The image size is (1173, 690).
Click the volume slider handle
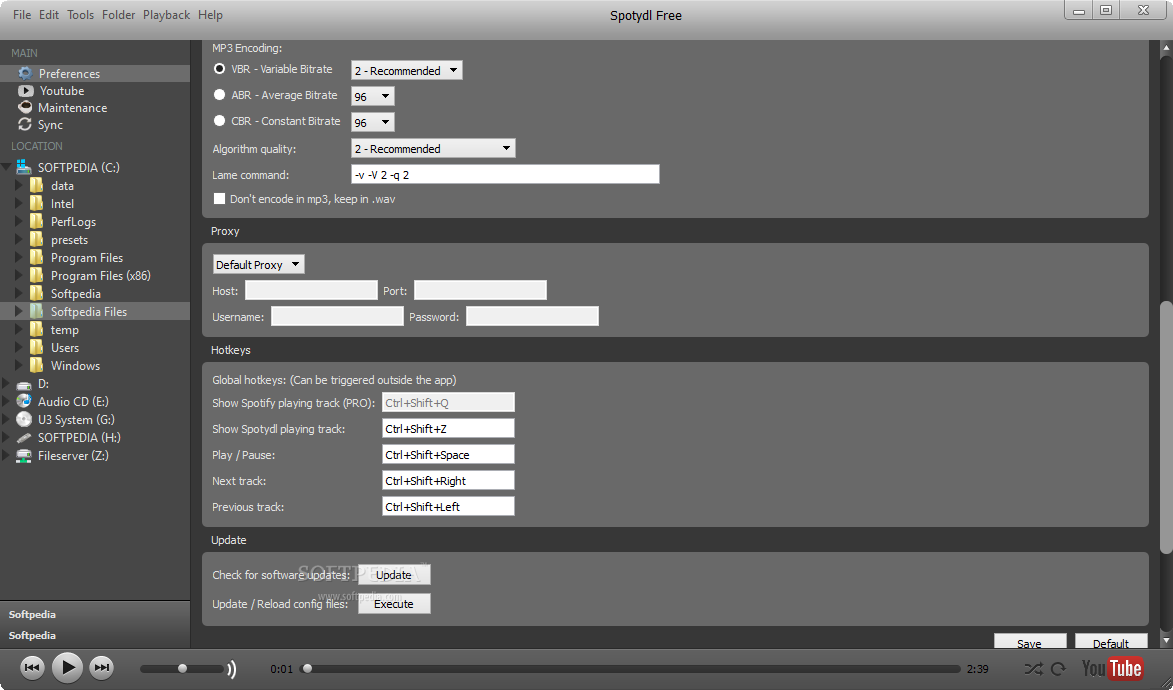tap(182, 668)
